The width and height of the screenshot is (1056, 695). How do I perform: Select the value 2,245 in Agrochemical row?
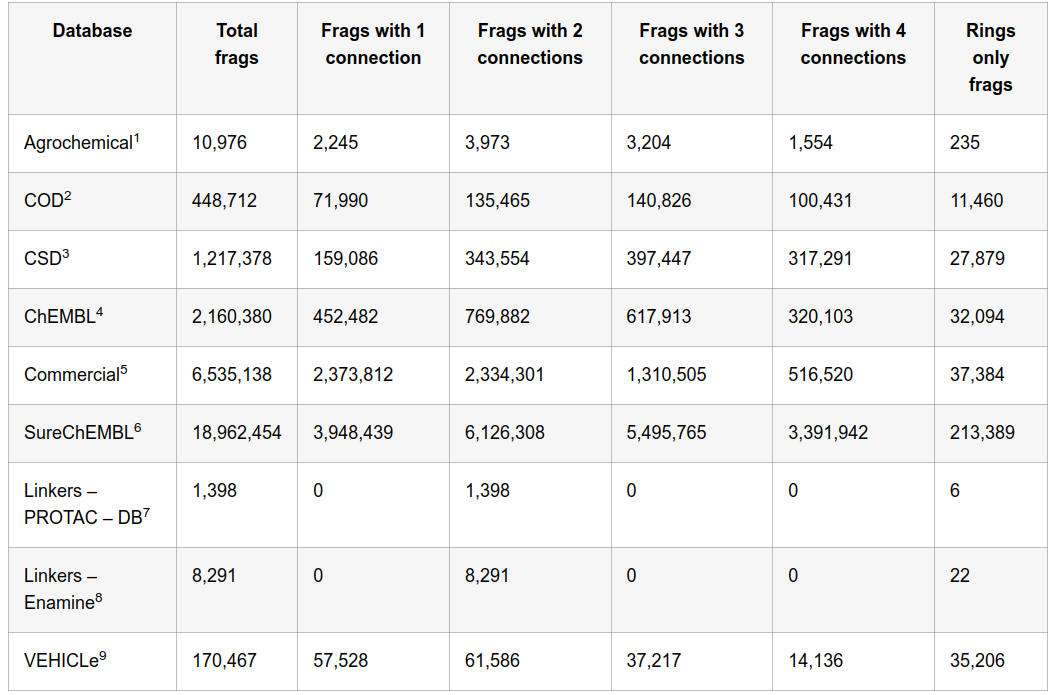[x=335, y=143]
